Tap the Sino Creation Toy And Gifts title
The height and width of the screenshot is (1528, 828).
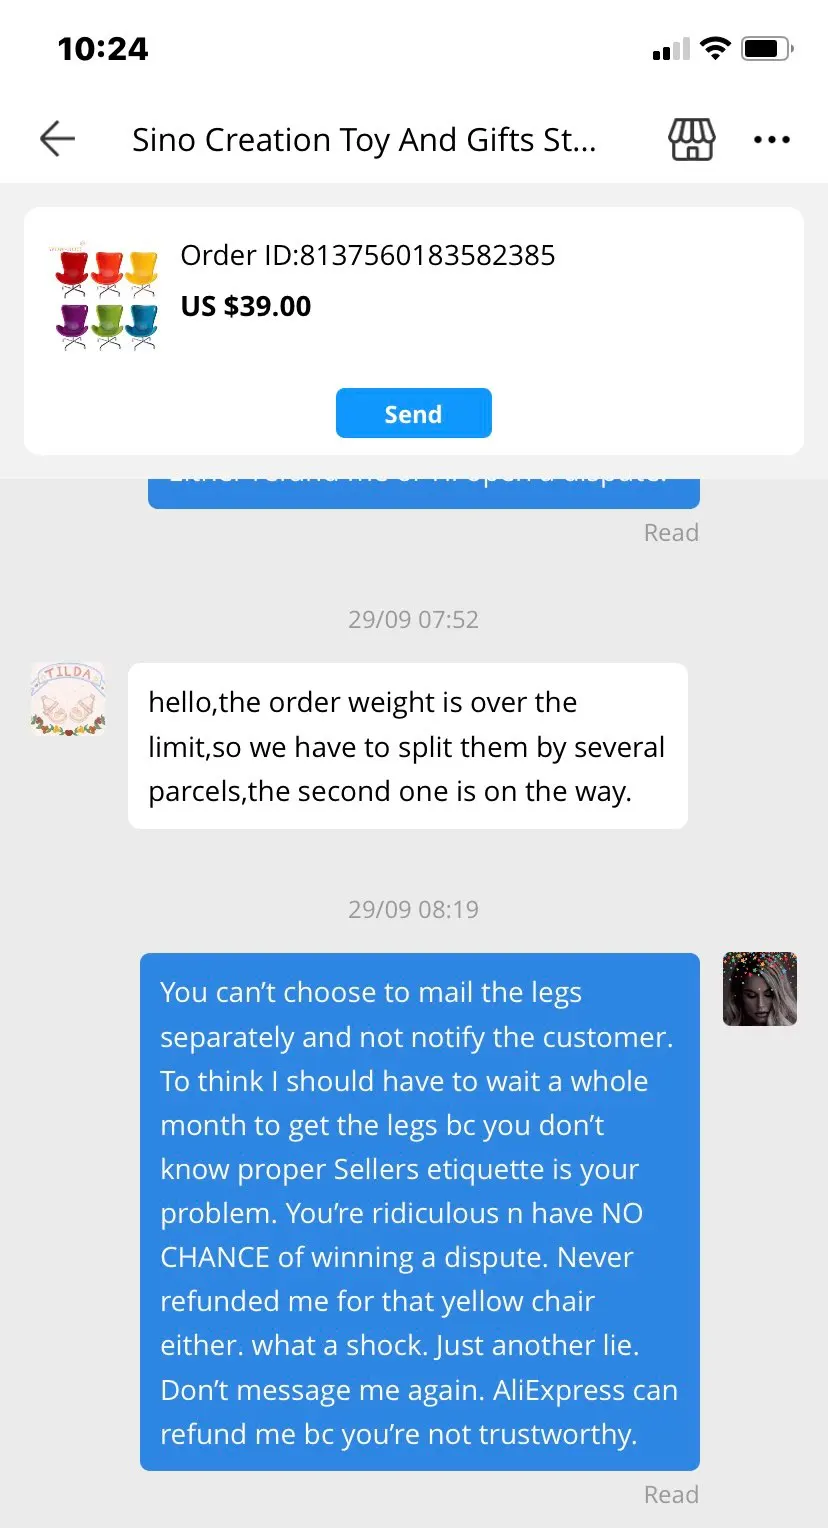point(364,140)
